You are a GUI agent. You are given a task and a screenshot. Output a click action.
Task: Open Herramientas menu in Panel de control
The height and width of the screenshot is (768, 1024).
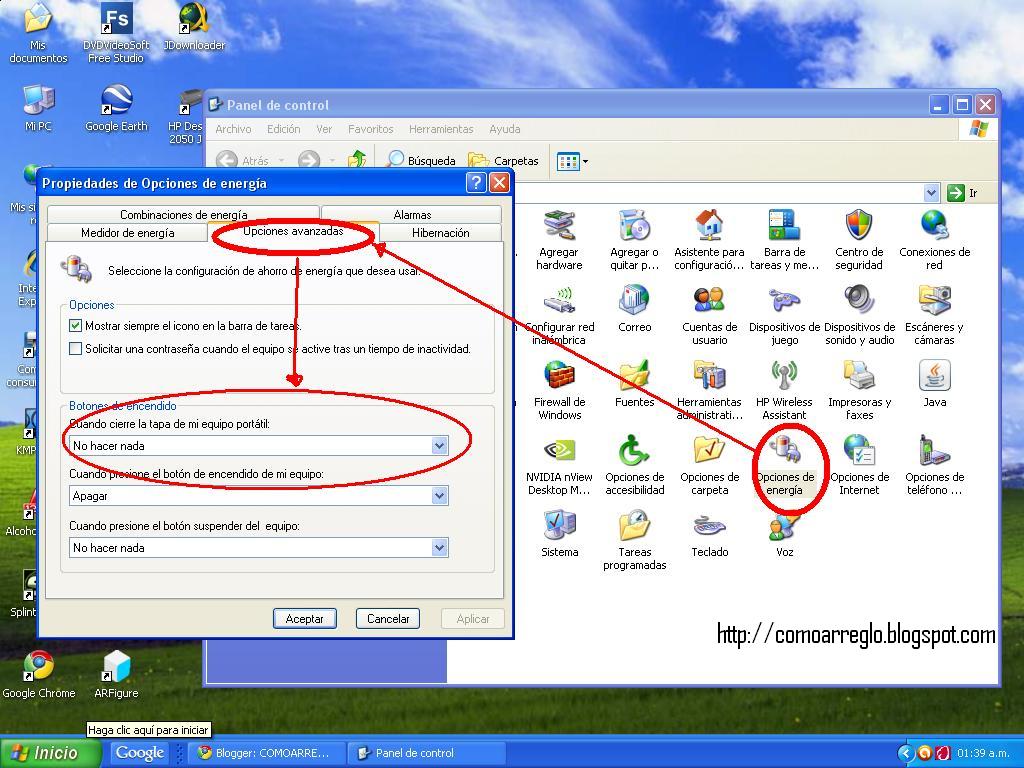click(x=441, y=129)
